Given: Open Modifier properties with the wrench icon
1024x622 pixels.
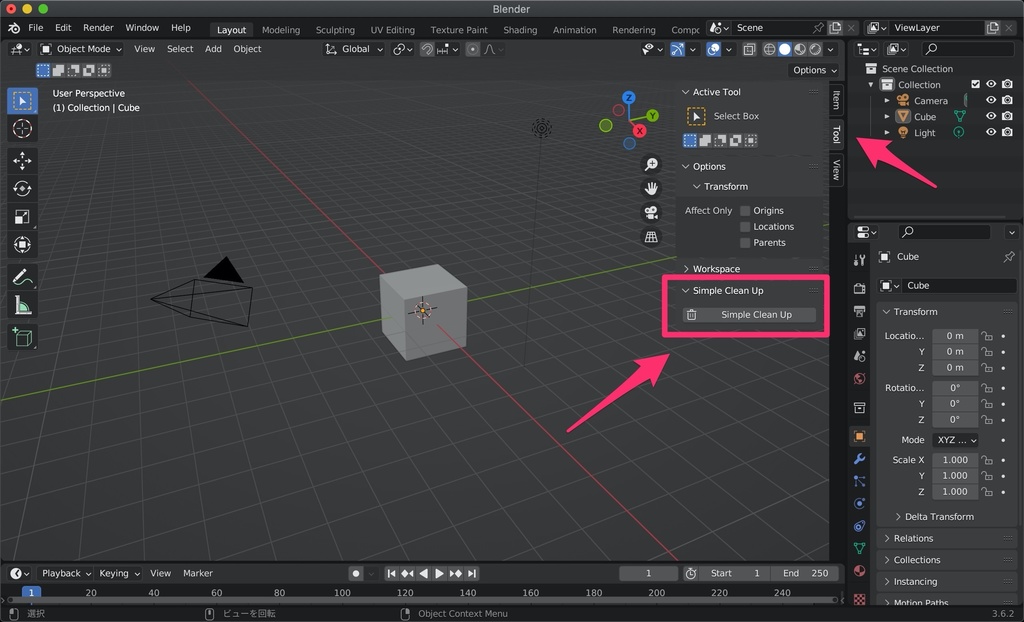Looking at the screenshot, I should (x=858, y=460).
